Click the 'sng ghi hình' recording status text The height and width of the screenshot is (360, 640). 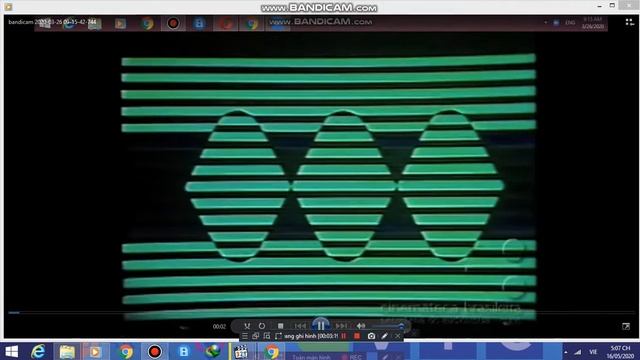pyautogui.click(x=311, y=336)
